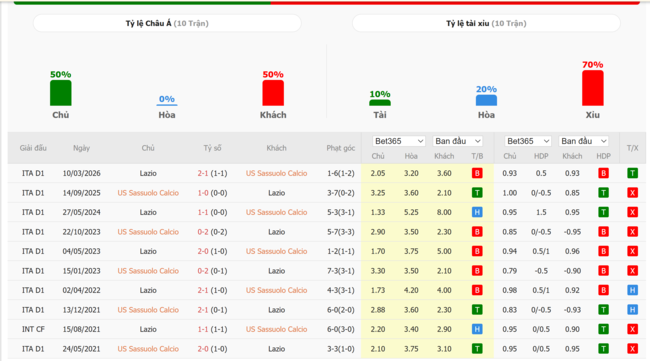Click T/X badge H for 13/12/2021 match
The width and height of the screenshot is (650, 361).
pyautogui.click(x=633, y=310)
